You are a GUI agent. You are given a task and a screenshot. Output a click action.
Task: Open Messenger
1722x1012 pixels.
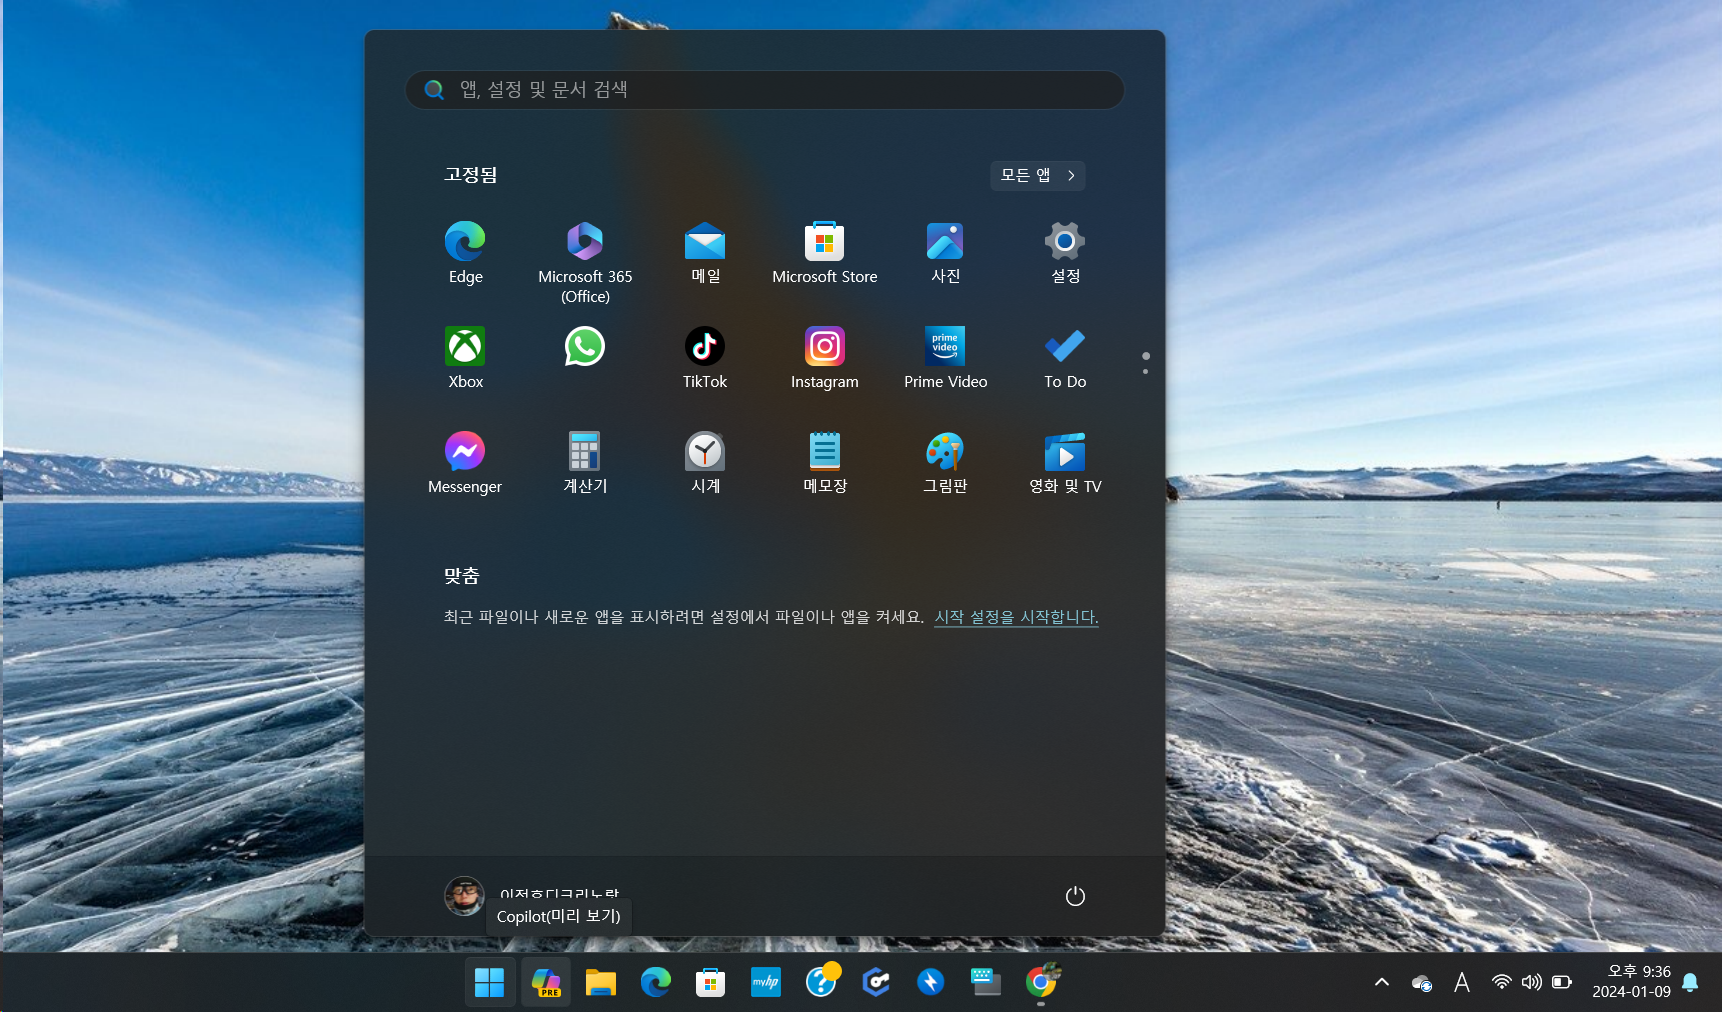(465, 463)
